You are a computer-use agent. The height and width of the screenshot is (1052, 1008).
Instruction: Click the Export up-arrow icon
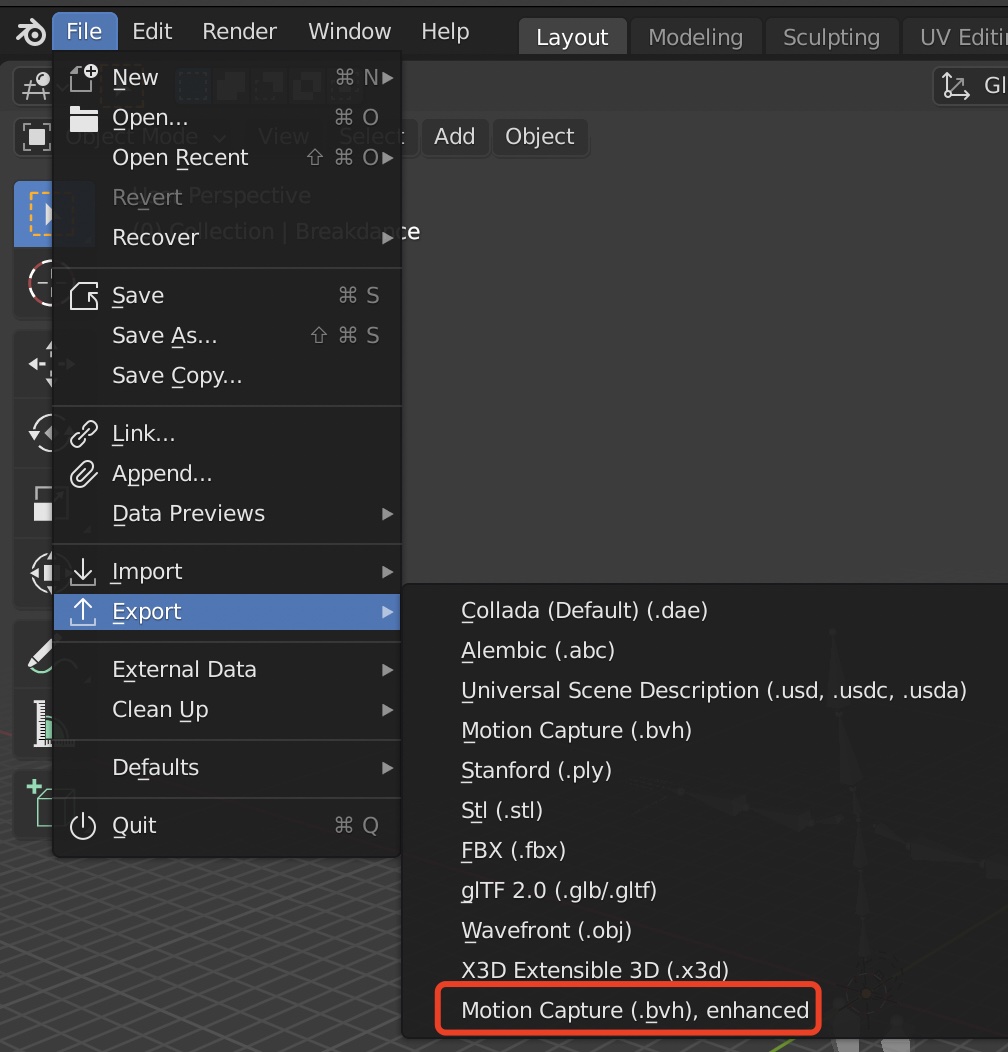(x=83, y=612)
